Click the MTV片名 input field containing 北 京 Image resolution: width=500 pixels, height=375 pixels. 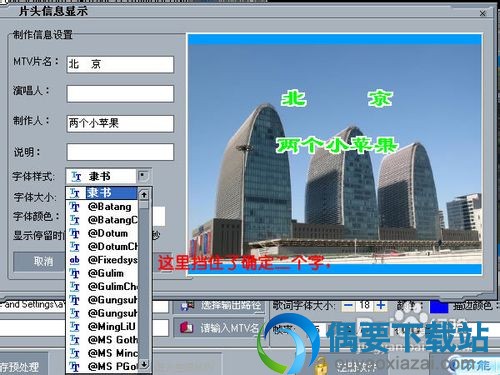click(120, 64)
